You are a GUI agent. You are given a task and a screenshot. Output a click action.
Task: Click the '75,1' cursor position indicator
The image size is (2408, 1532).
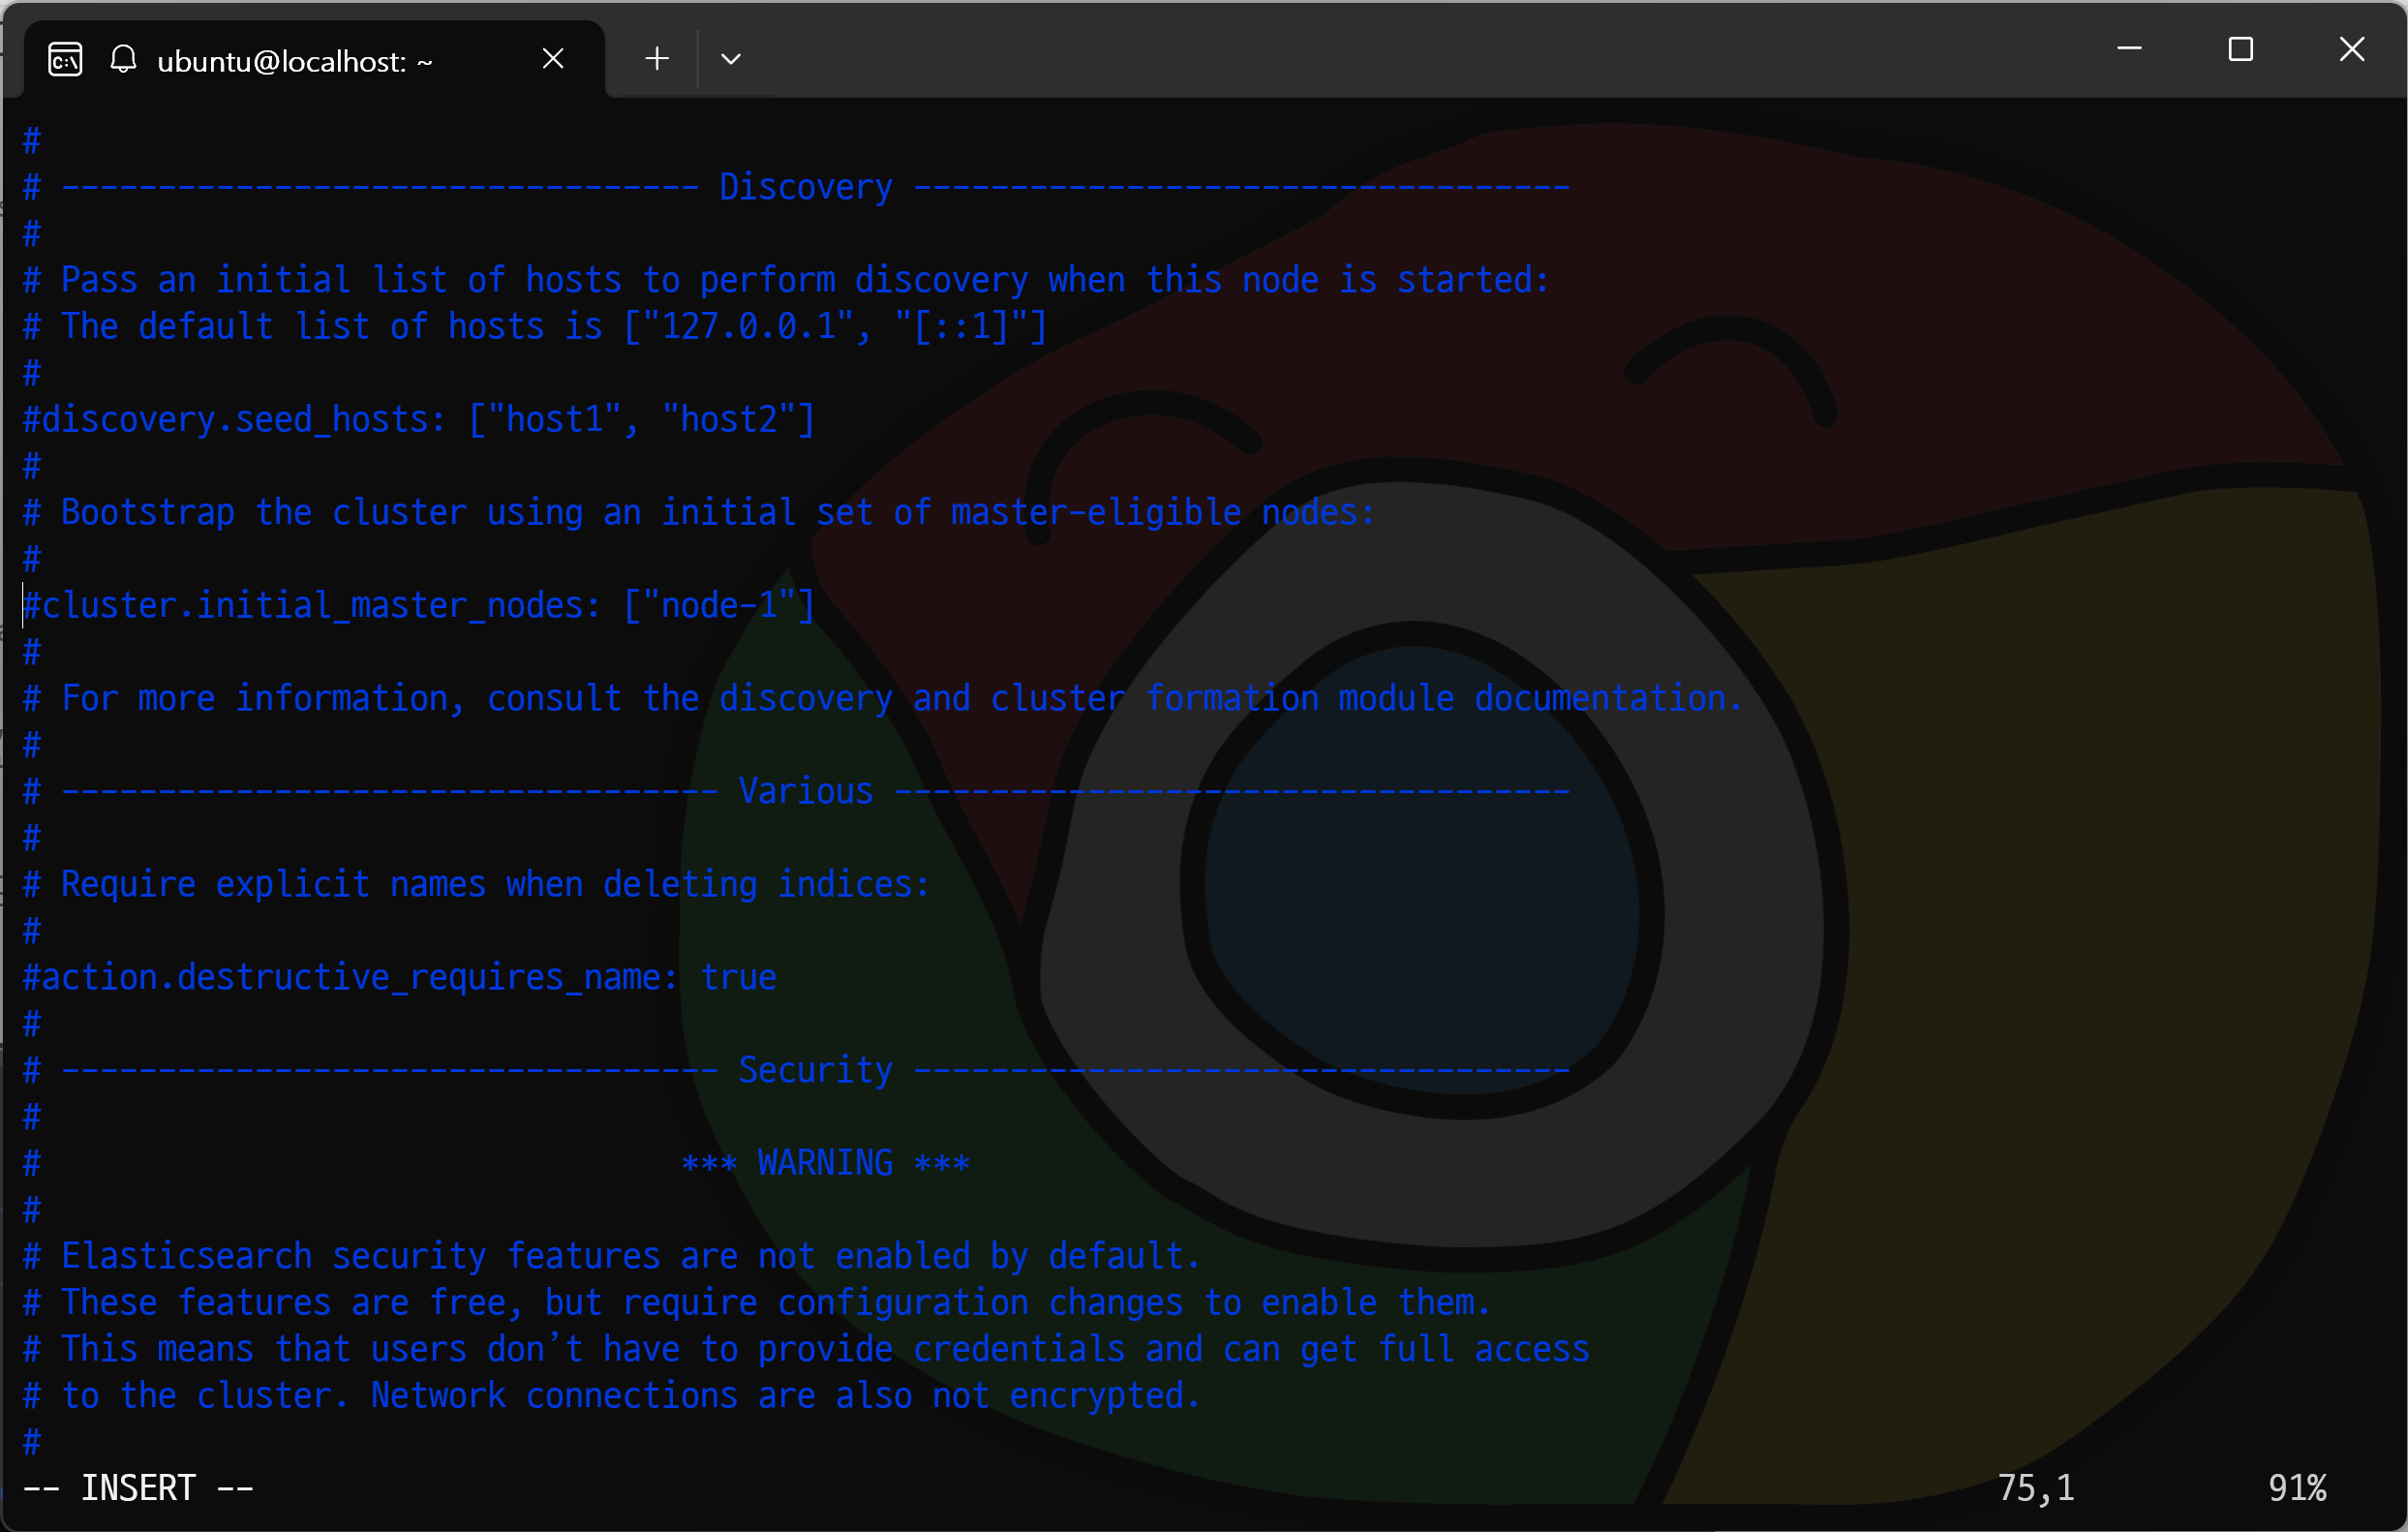[2036, 1489]
